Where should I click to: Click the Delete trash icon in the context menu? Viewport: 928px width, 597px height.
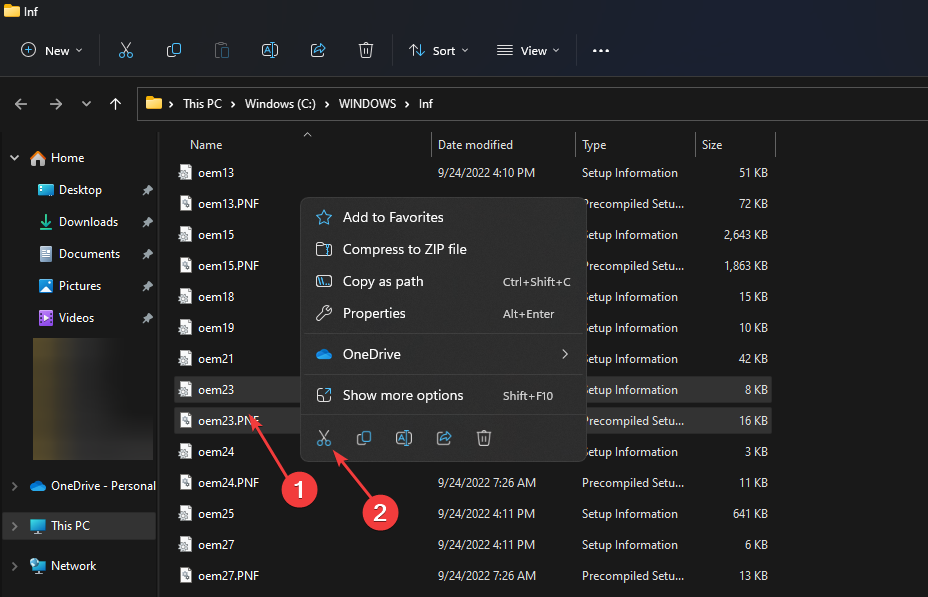click(x=484, y=438)
